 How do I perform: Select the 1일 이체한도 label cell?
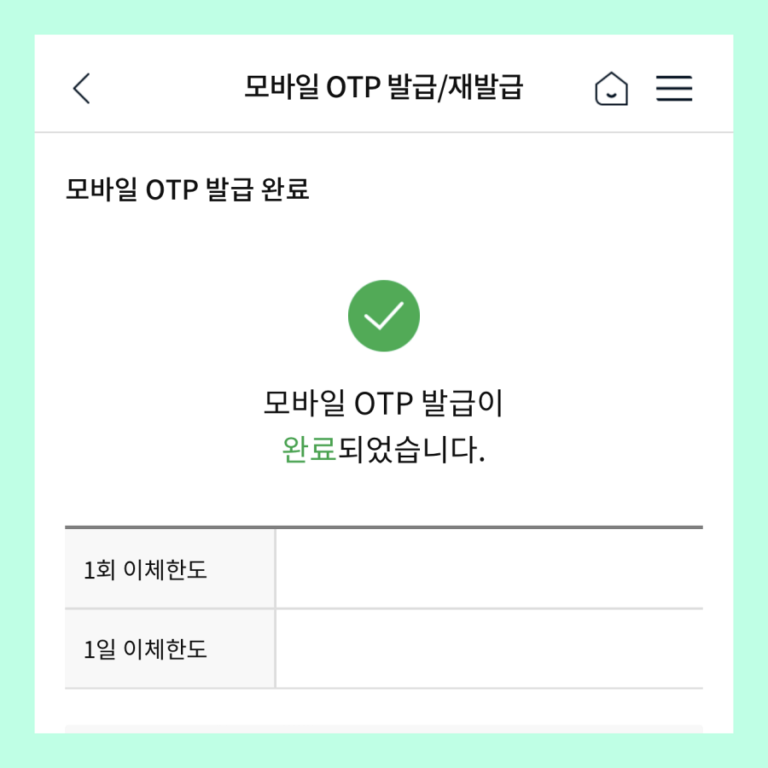coord(169,649)
